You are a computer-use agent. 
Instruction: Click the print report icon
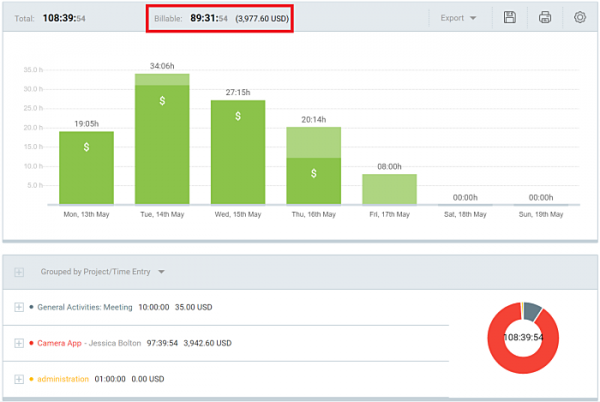(545, 17)
